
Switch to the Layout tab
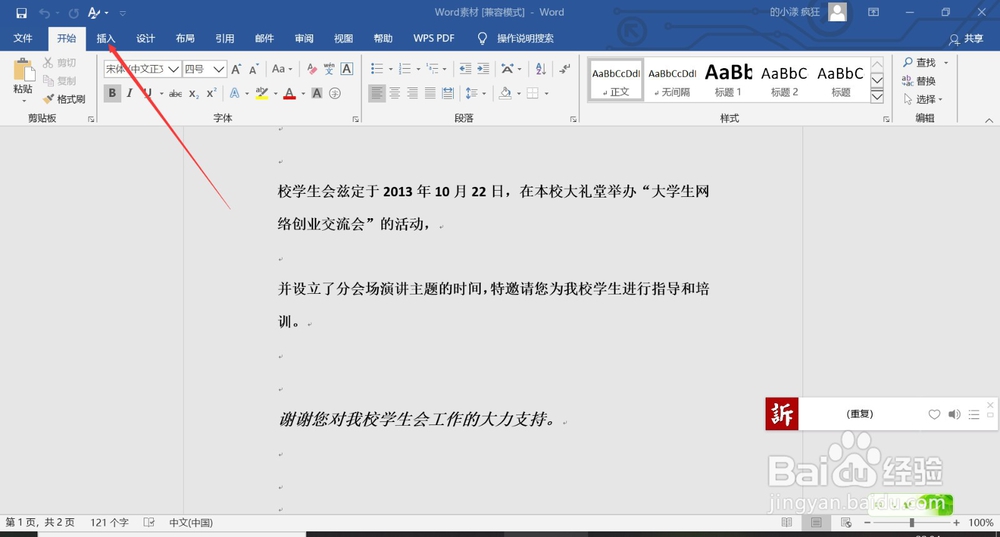pyautogui.click(x=185, y=38)
